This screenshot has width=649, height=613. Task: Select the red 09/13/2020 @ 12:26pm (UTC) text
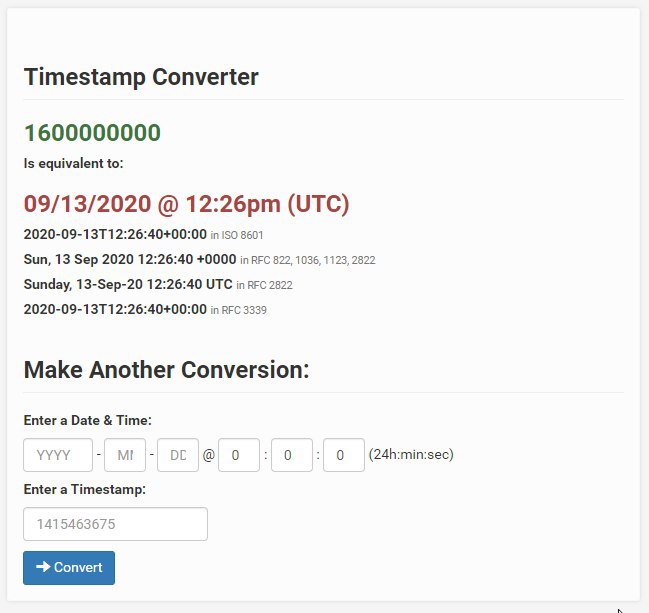[187, 204]
